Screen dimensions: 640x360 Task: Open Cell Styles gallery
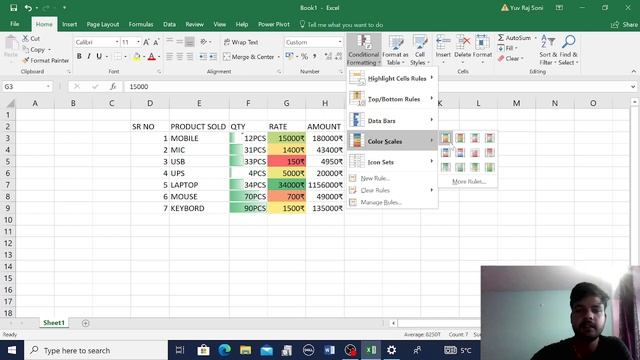click(420, 50)
